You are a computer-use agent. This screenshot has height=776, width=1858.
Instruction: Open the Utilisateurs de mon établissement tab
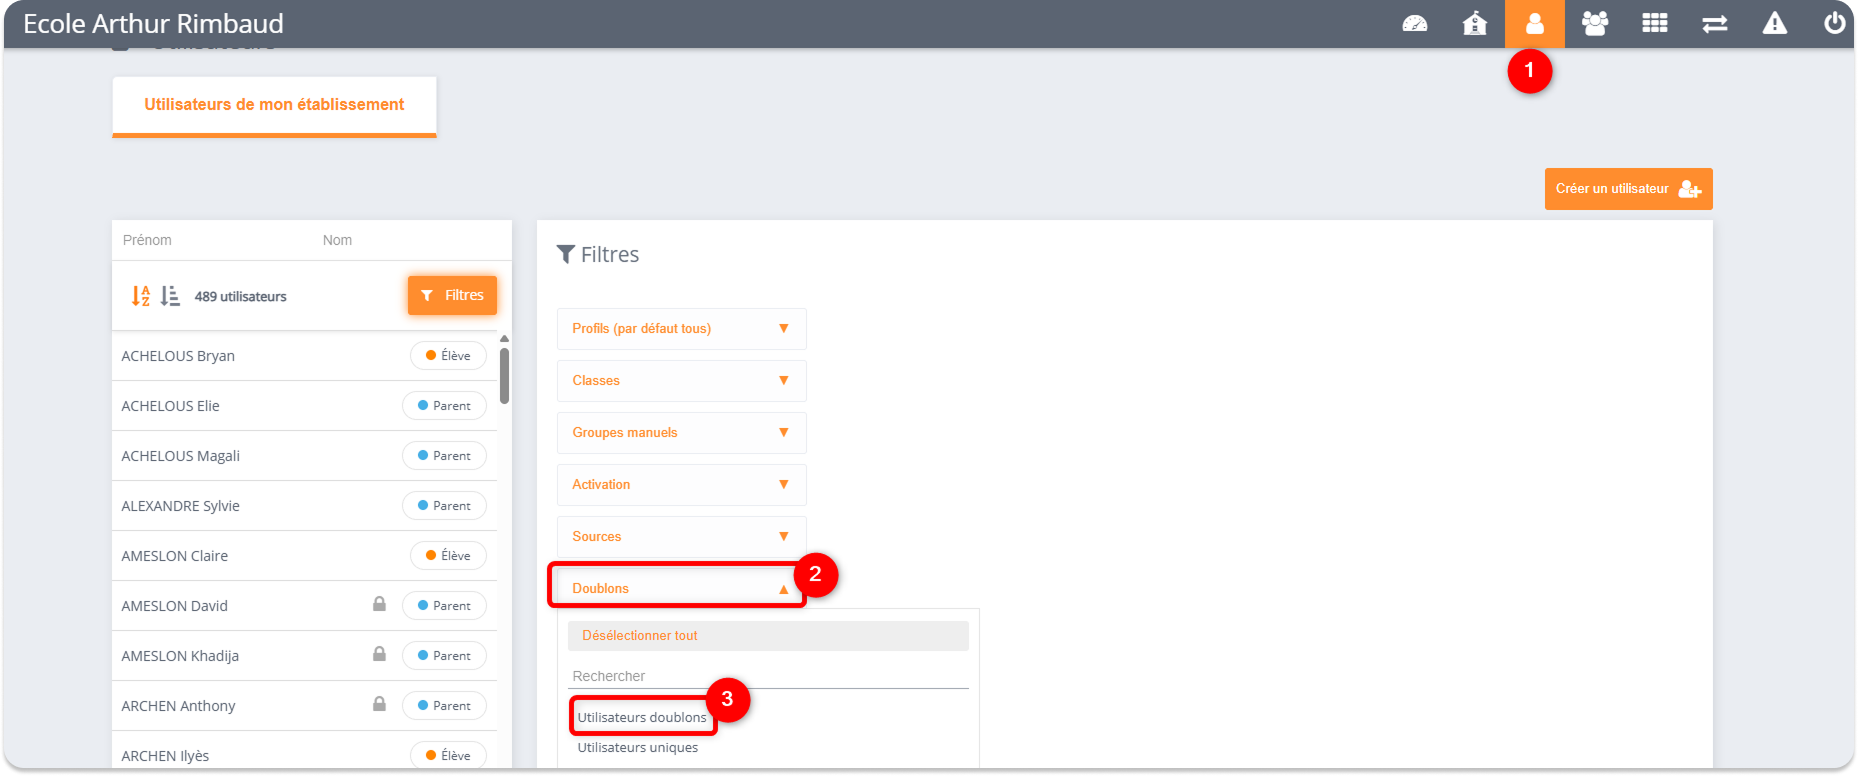click(x=274, y=105)
